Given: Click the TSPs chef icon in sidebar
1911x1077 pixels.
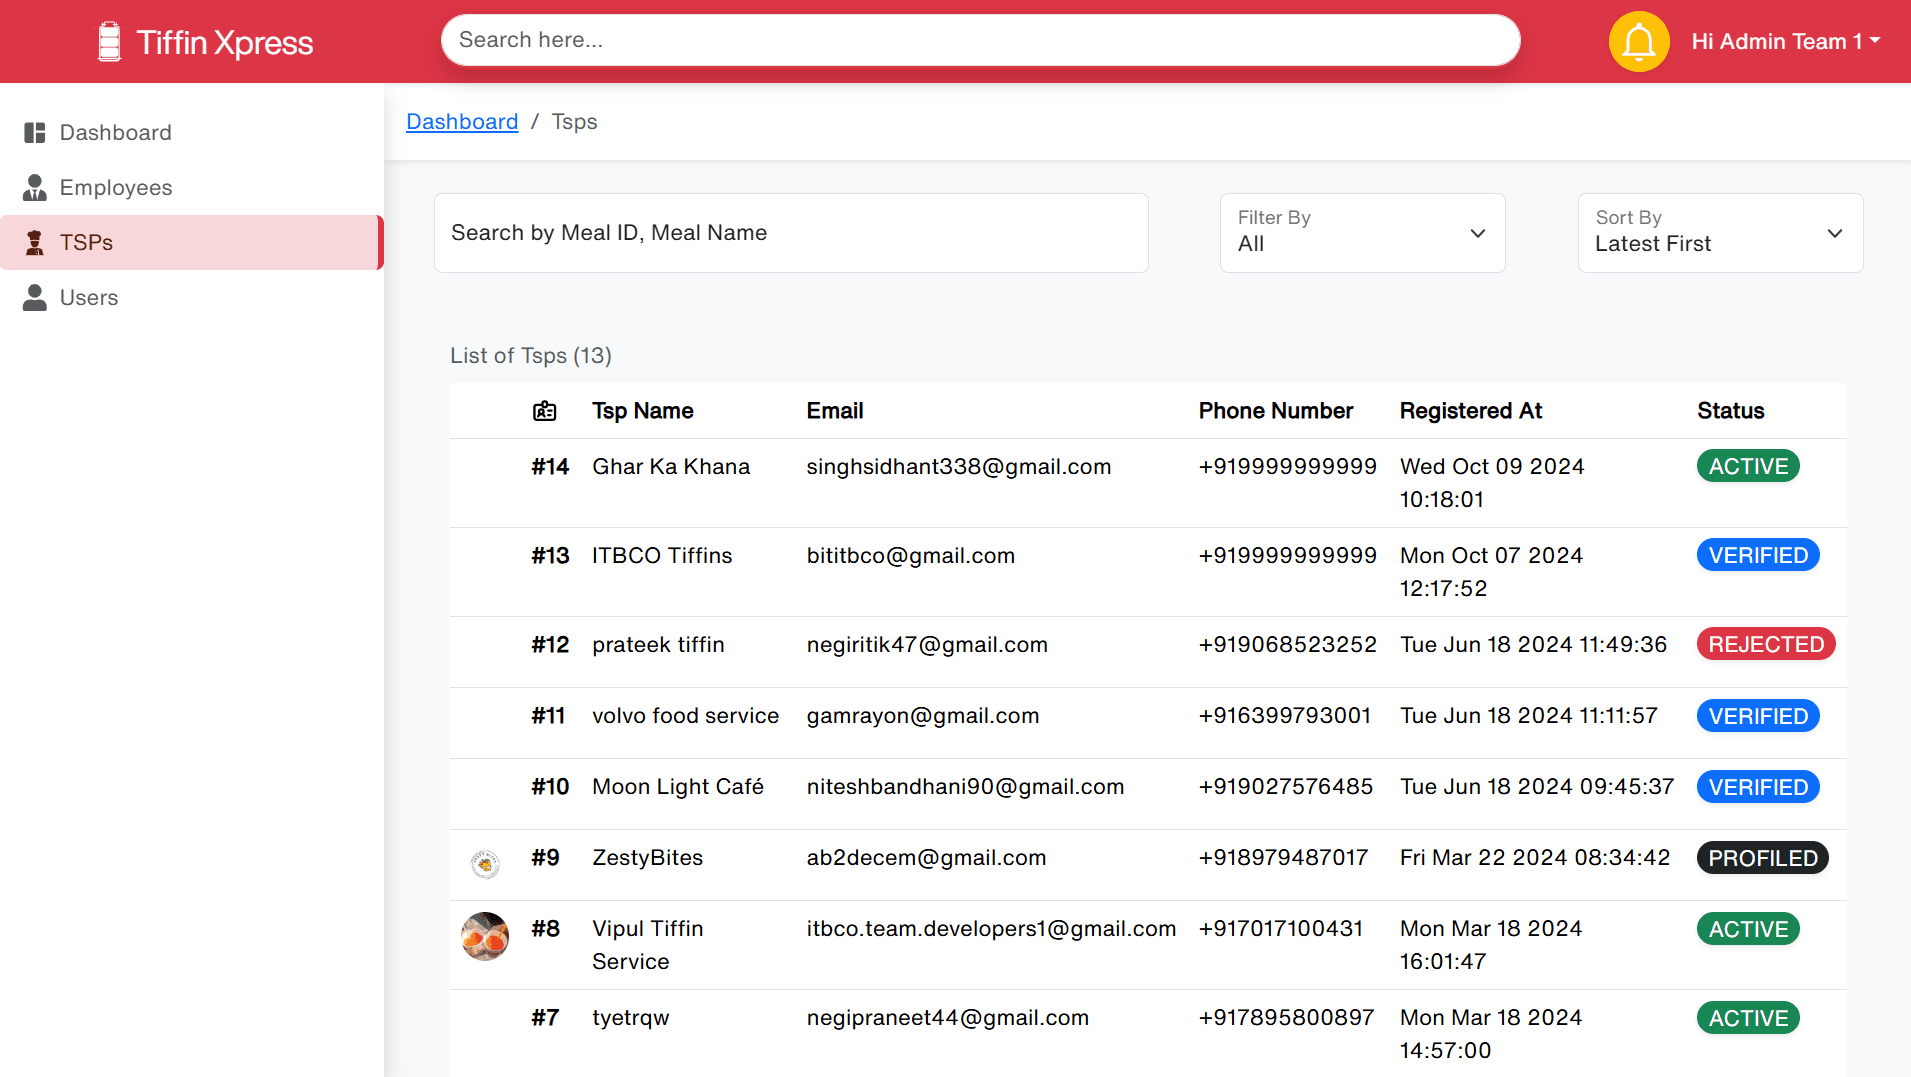Looking at the screenshot, I should pyautogui.click(x=35, y=243).
